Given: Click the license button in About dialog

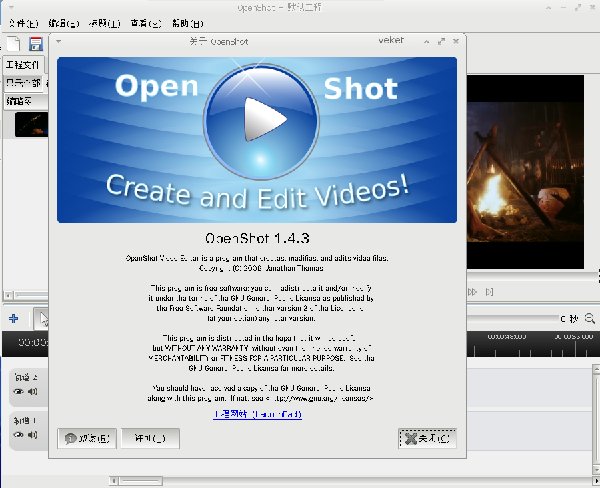Looking at the screenshot, I should pos(150,438).
